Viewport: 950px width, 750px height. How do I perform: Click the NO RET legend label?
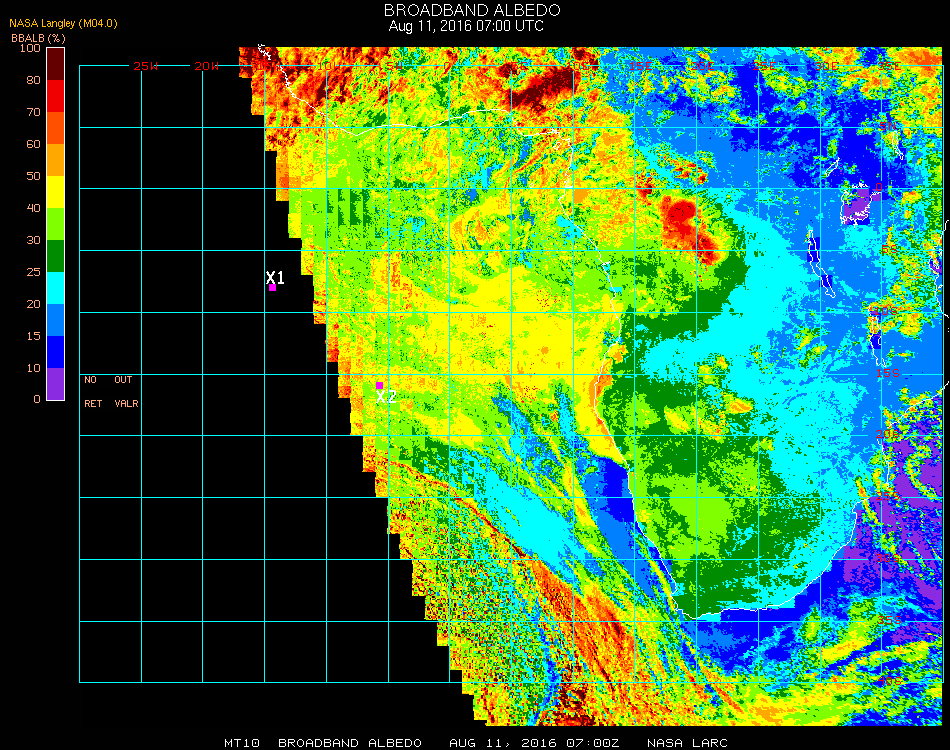[x=93, y=391]
